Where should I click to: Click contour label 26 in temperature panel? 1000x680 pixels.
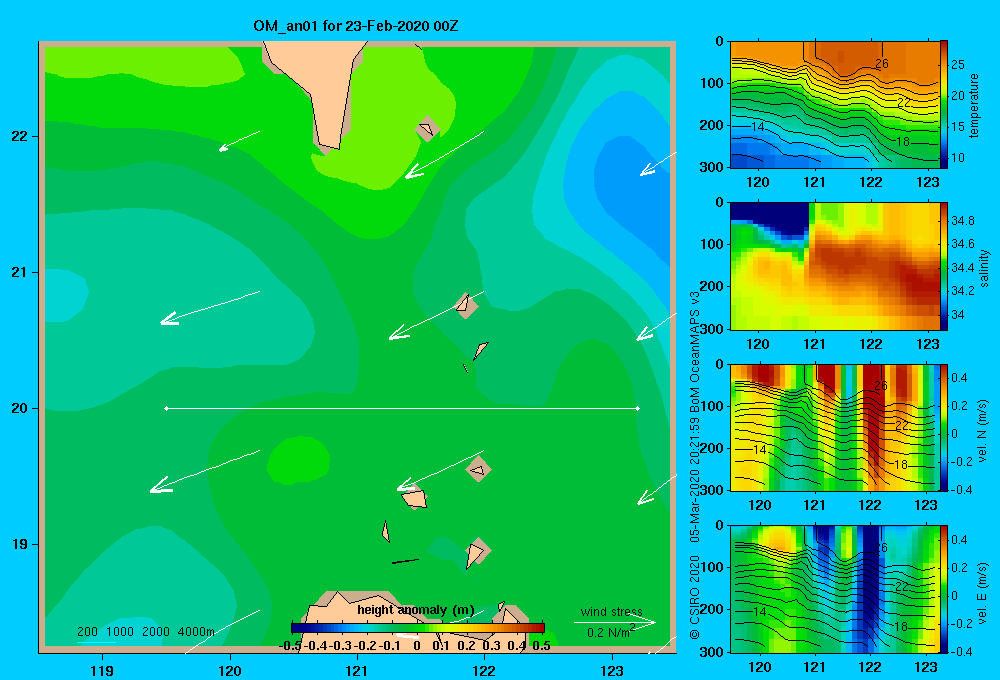[881, 64]
